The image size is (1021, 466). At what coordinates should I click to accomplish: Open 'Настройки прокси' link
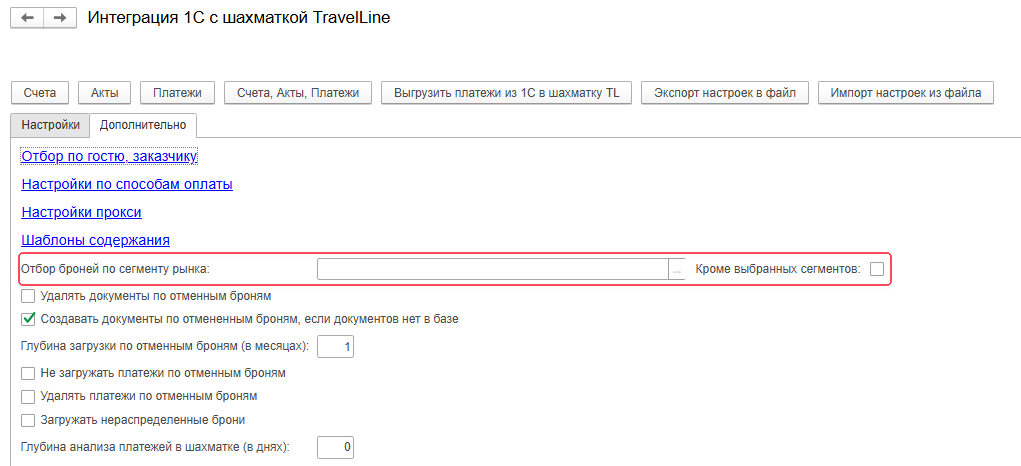pos(81,212)
